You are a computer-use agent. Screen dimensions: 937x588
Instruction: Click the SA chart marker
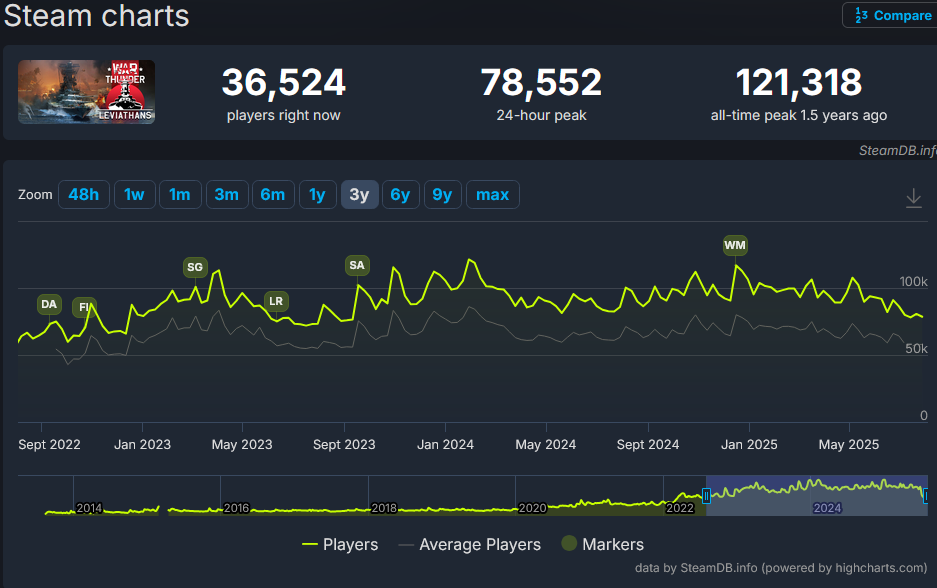[357, 265]
